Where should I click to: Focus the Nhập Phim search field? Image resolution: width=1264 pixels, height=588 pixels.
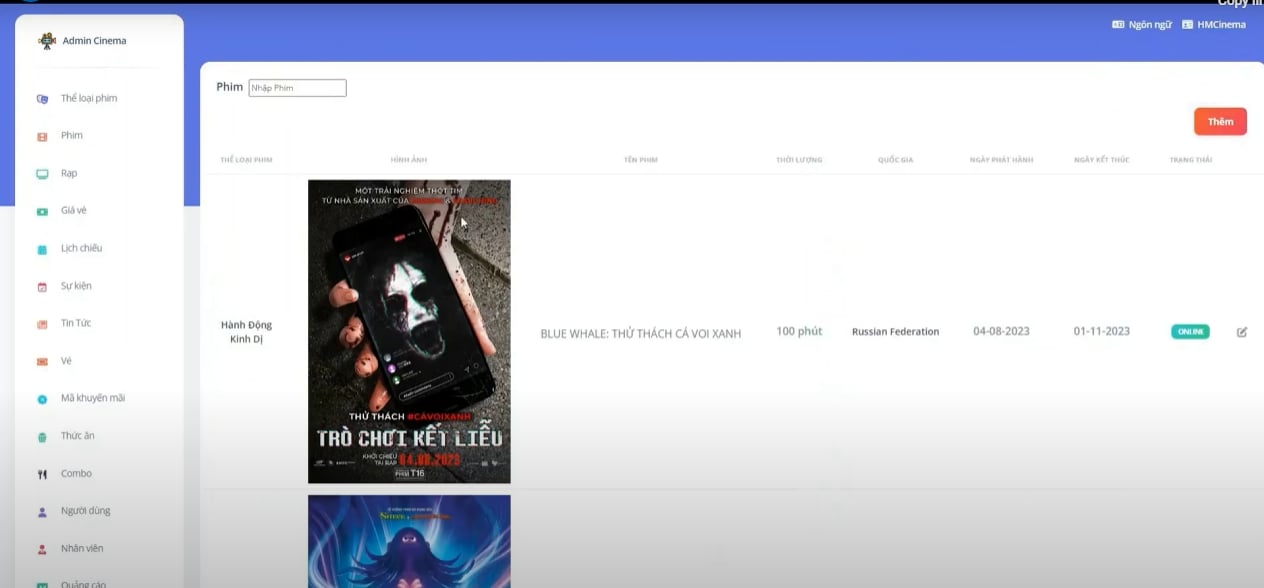[x=297, y=88]
